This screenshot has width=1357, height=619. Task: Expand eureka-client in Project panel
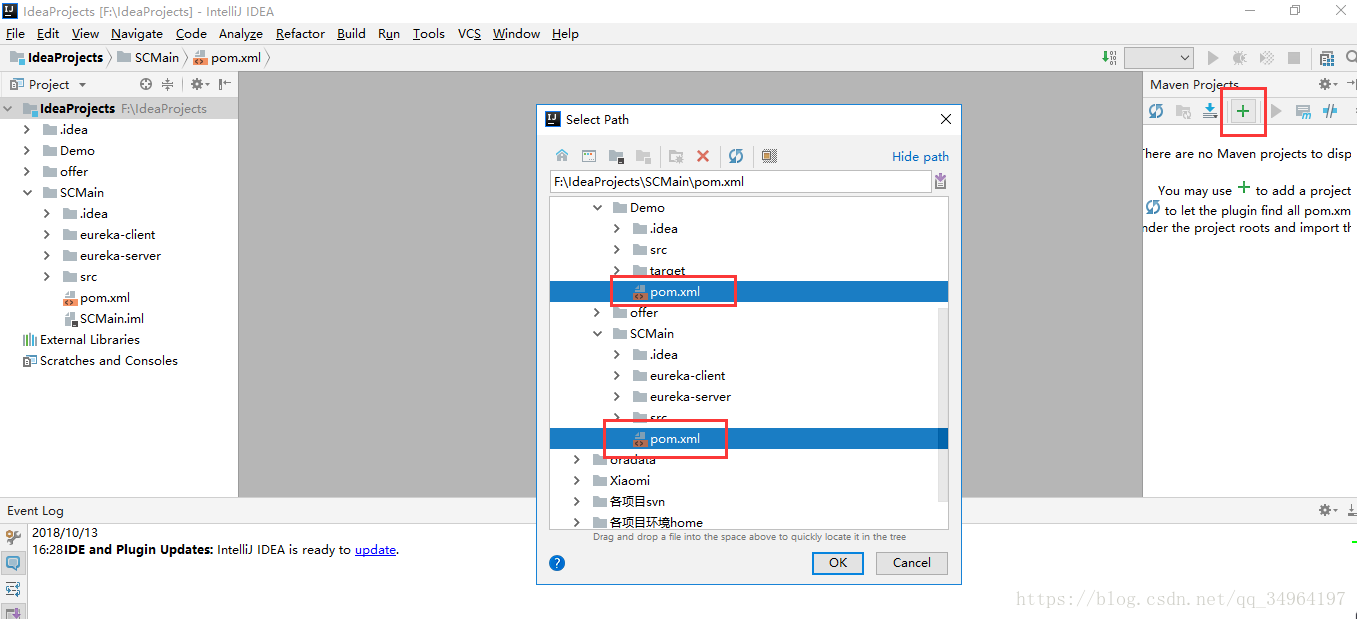click(47, 234)
